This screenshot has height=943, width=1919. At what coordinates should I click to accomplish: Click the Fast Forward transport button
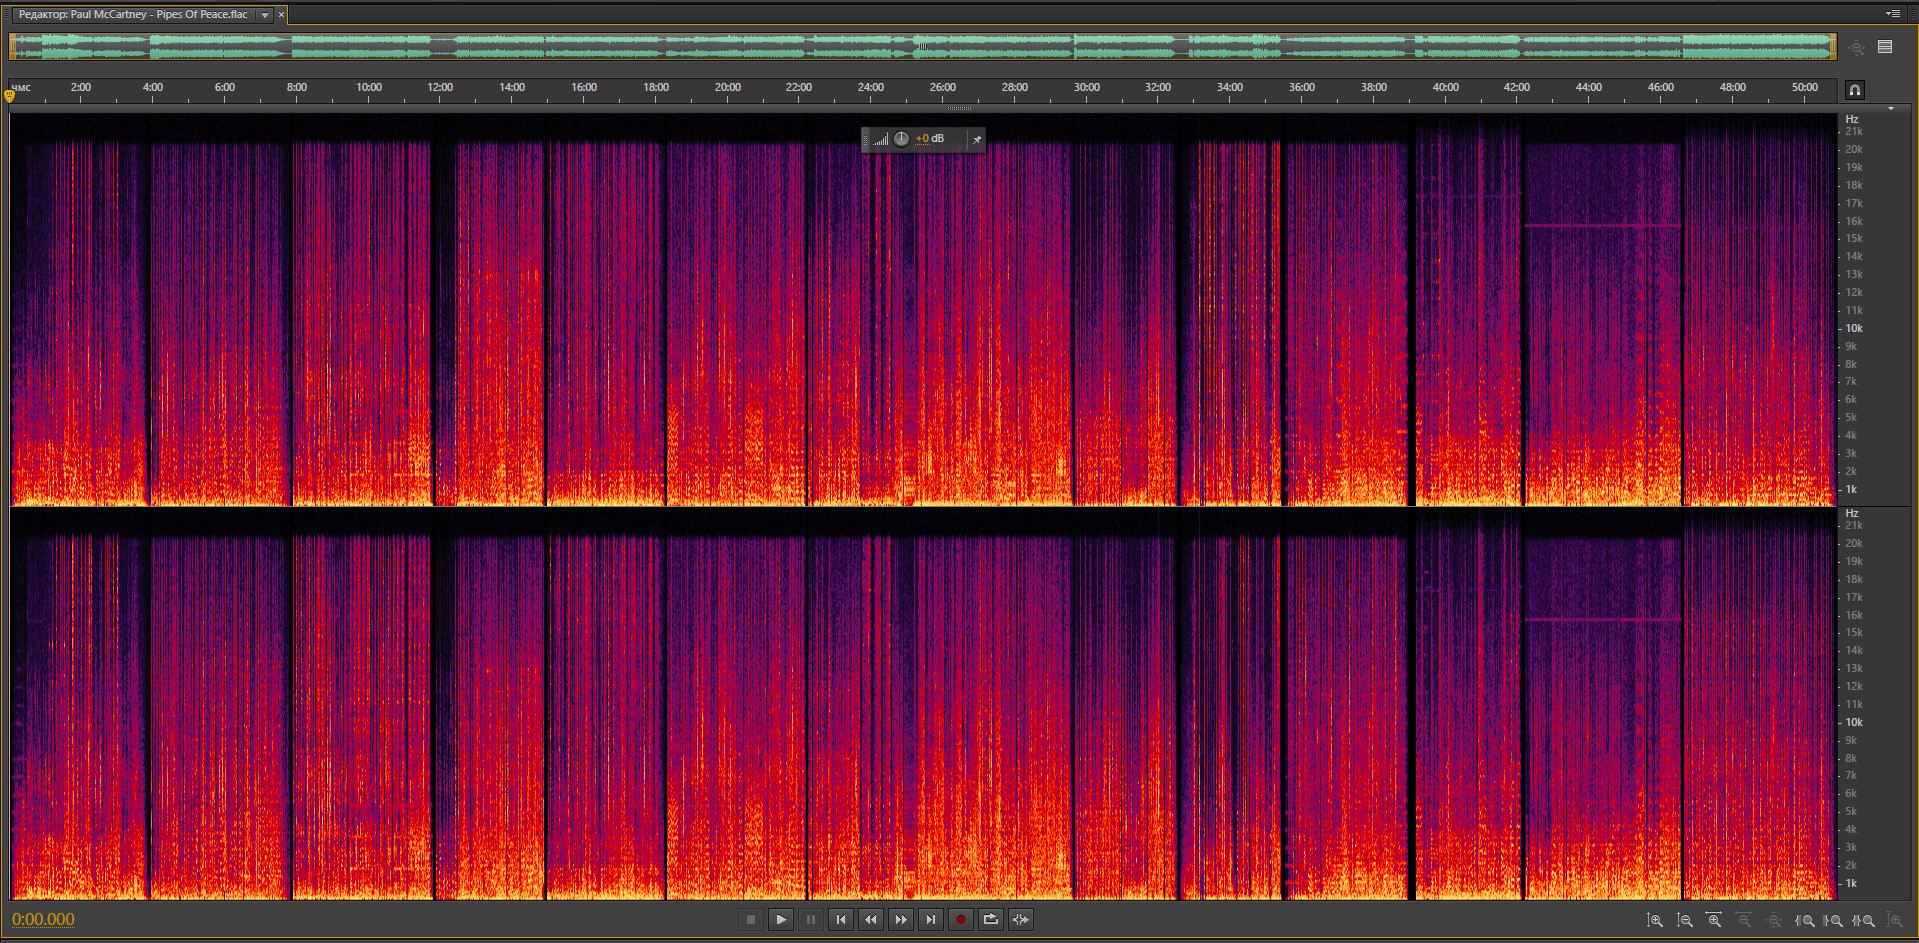click(x=901, y=920)
